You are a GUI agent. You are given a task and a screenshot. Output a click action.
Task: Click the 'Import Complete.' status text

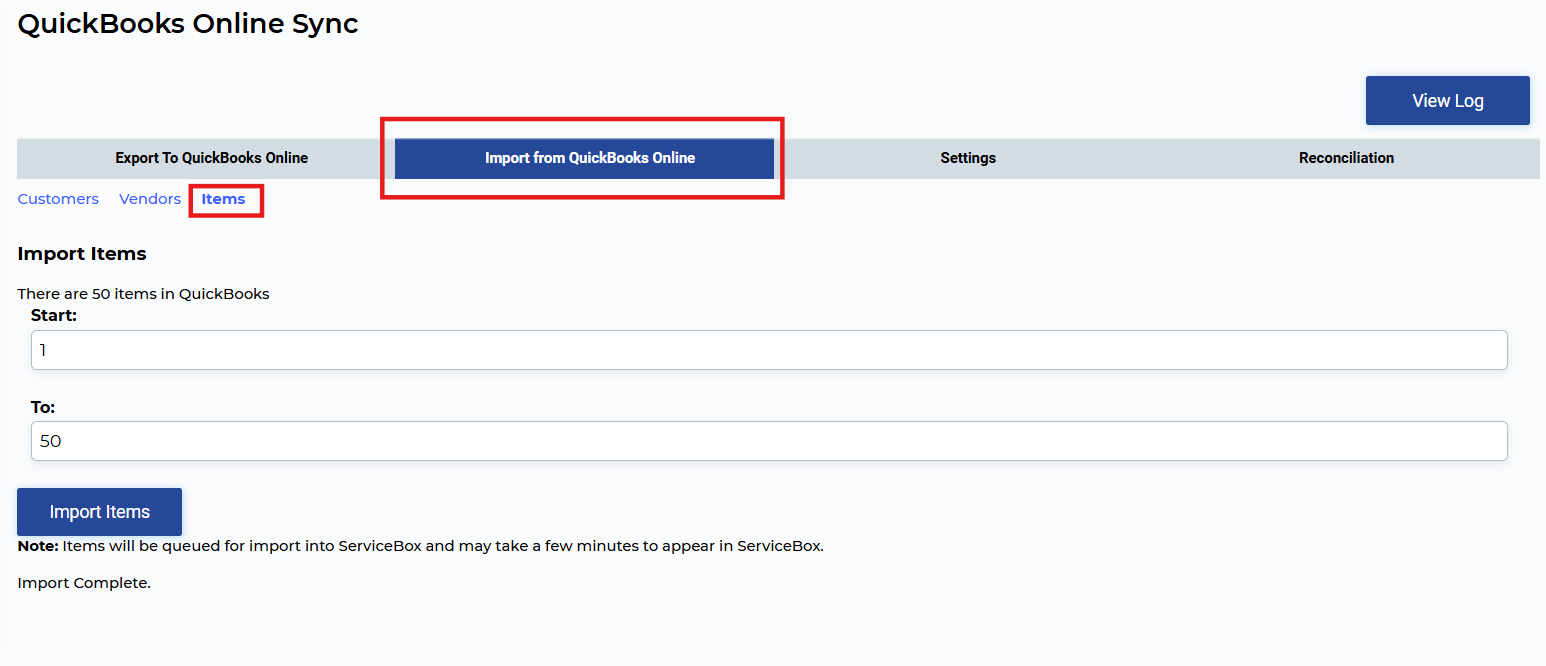[x=84, y=583]
